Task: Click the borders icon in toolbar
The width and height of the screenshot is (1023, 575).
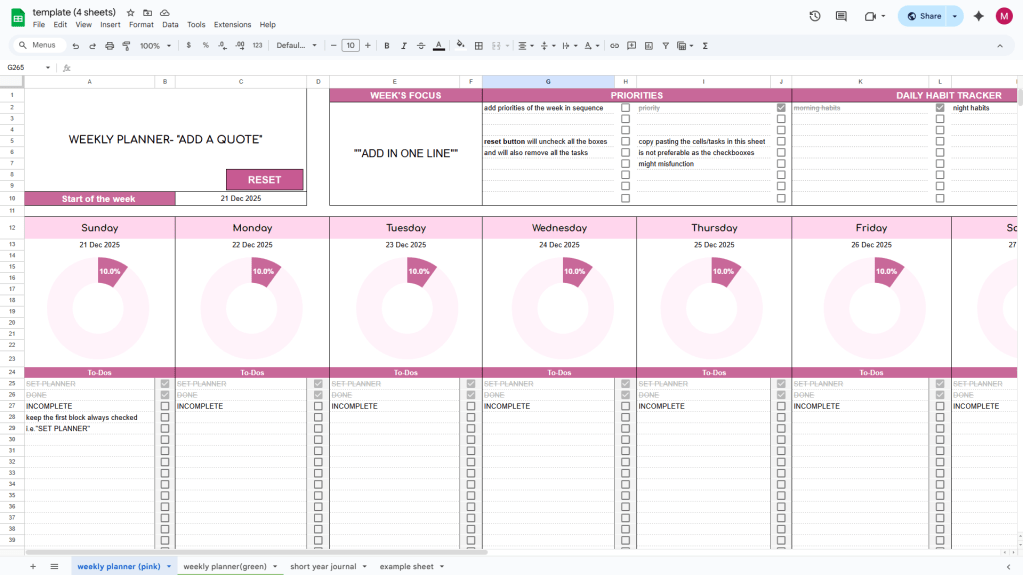Action: pos(479,46)
